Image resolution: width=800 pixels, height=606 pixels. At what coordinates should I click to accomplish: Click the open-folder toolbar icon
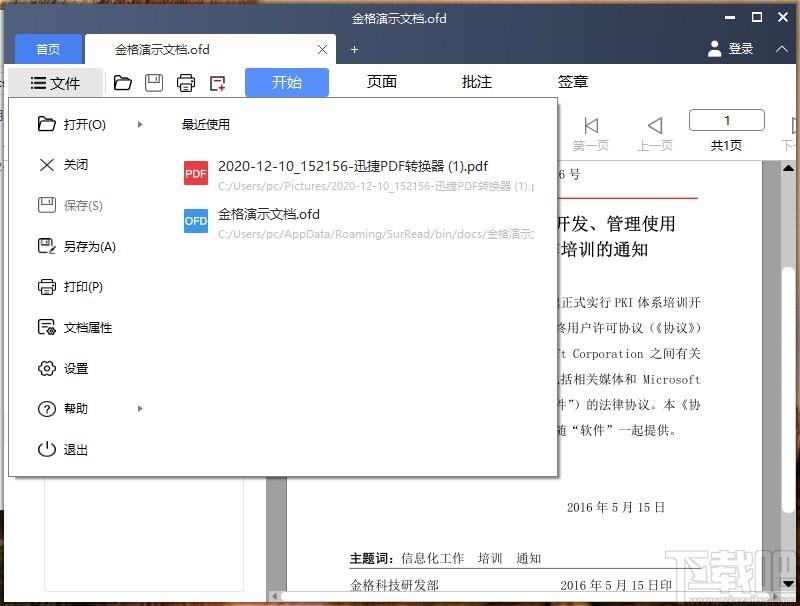(x=122, y=82)
